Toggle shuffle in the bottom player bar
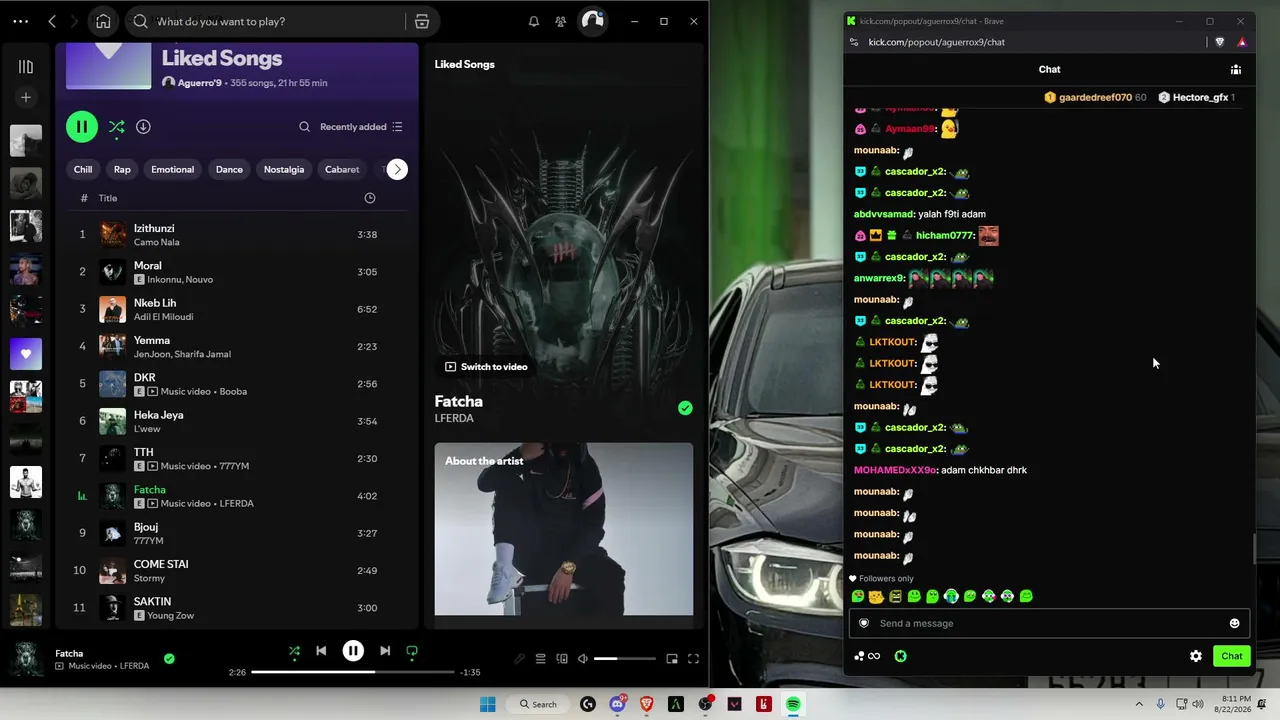Screen dimensions: 1280x720 (294, 651)
